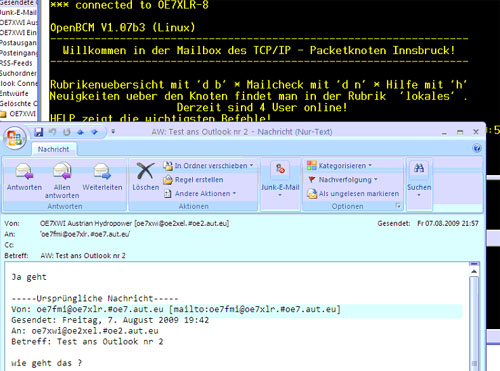Click Regel erstellen button
The height and width of the screenshot is (371, 500).
click(193, 180)
